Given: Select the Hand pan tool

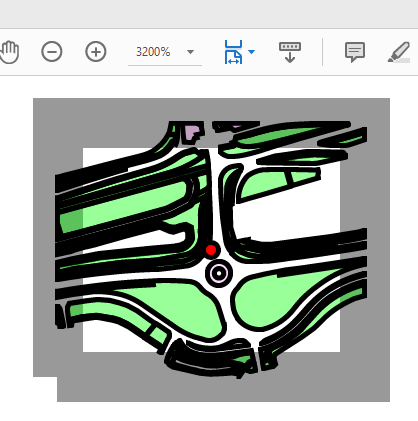Looking at the screenshot, I should pyautogui.click(x=9, y=52).
